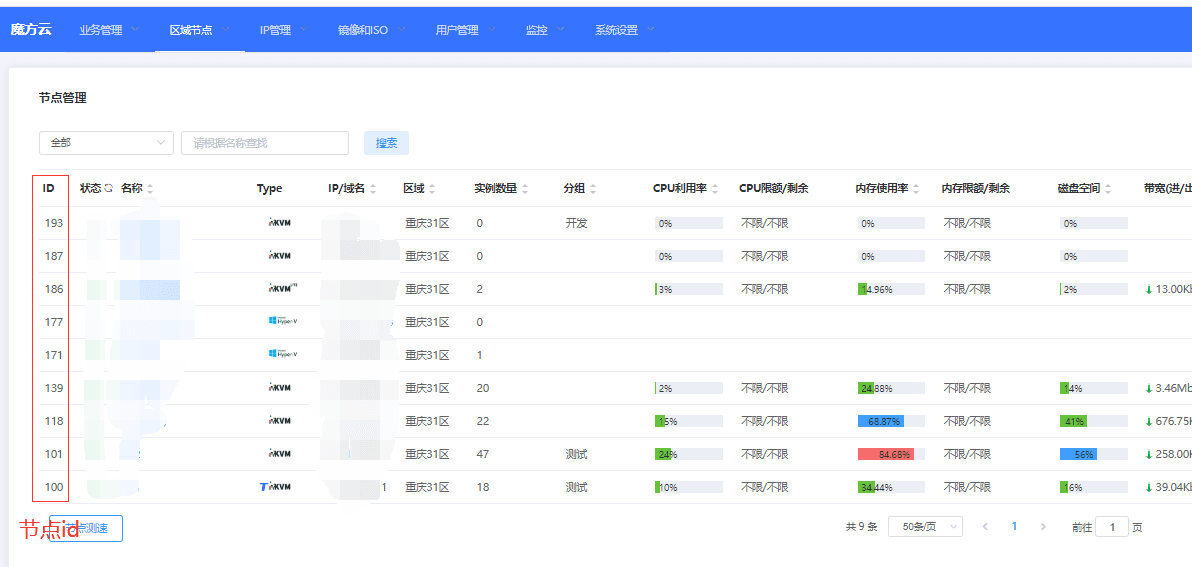Sort by 区域 using its sort arrows
1192x567 pixels.
coord(432,188)
